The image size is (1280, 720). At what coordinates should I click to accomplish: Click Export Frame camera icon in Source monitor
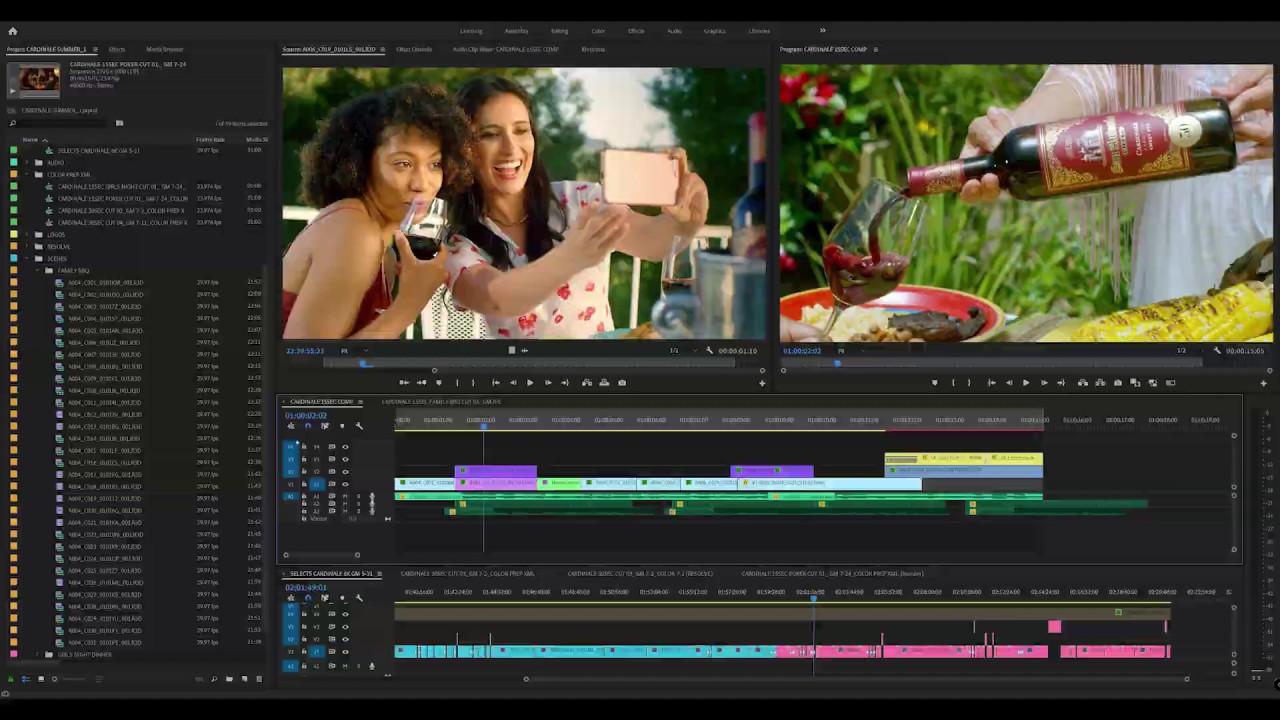click(x=622, y=383)
